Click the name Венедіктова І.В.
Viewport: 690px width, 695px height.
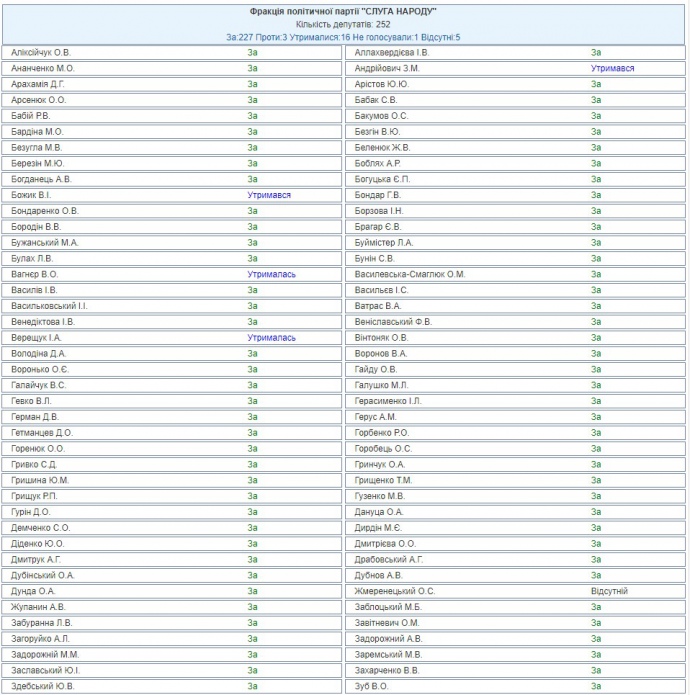tap(43, 322)
